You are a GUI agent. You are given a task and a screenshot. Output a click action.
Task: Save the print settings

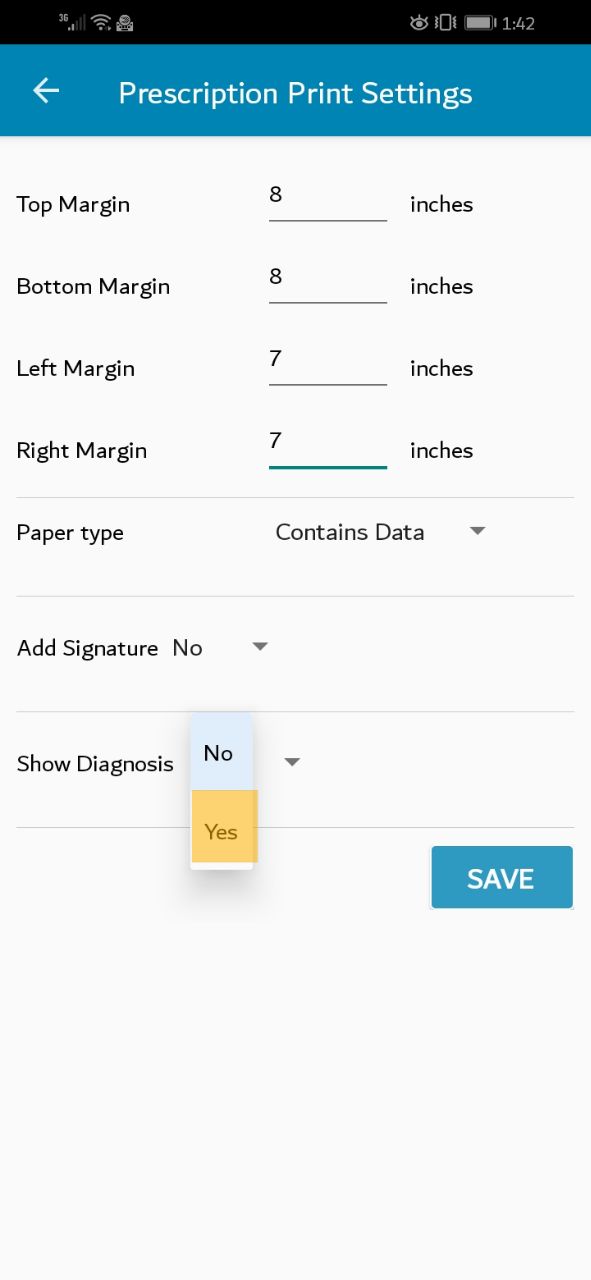(x=502, y=878)
